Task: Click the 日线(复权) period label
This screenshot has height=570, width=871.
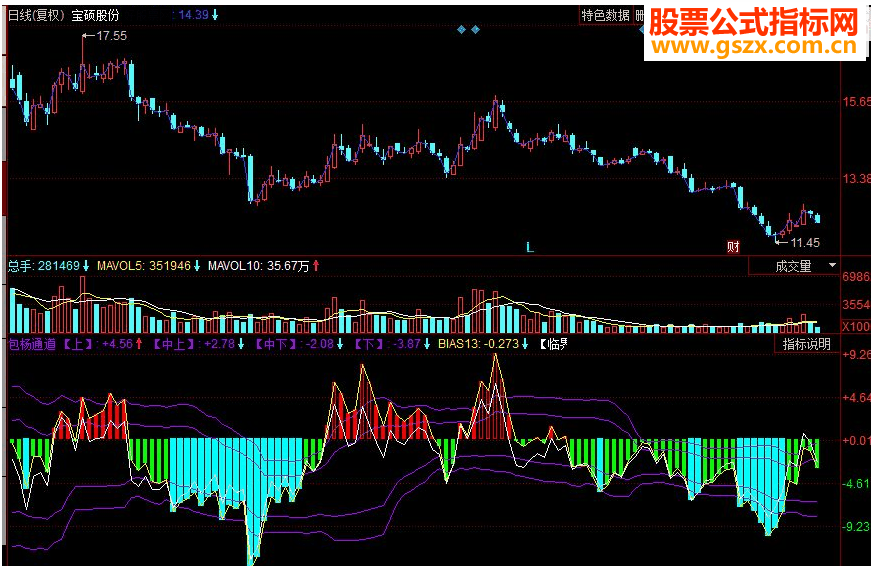Action: 37,16
